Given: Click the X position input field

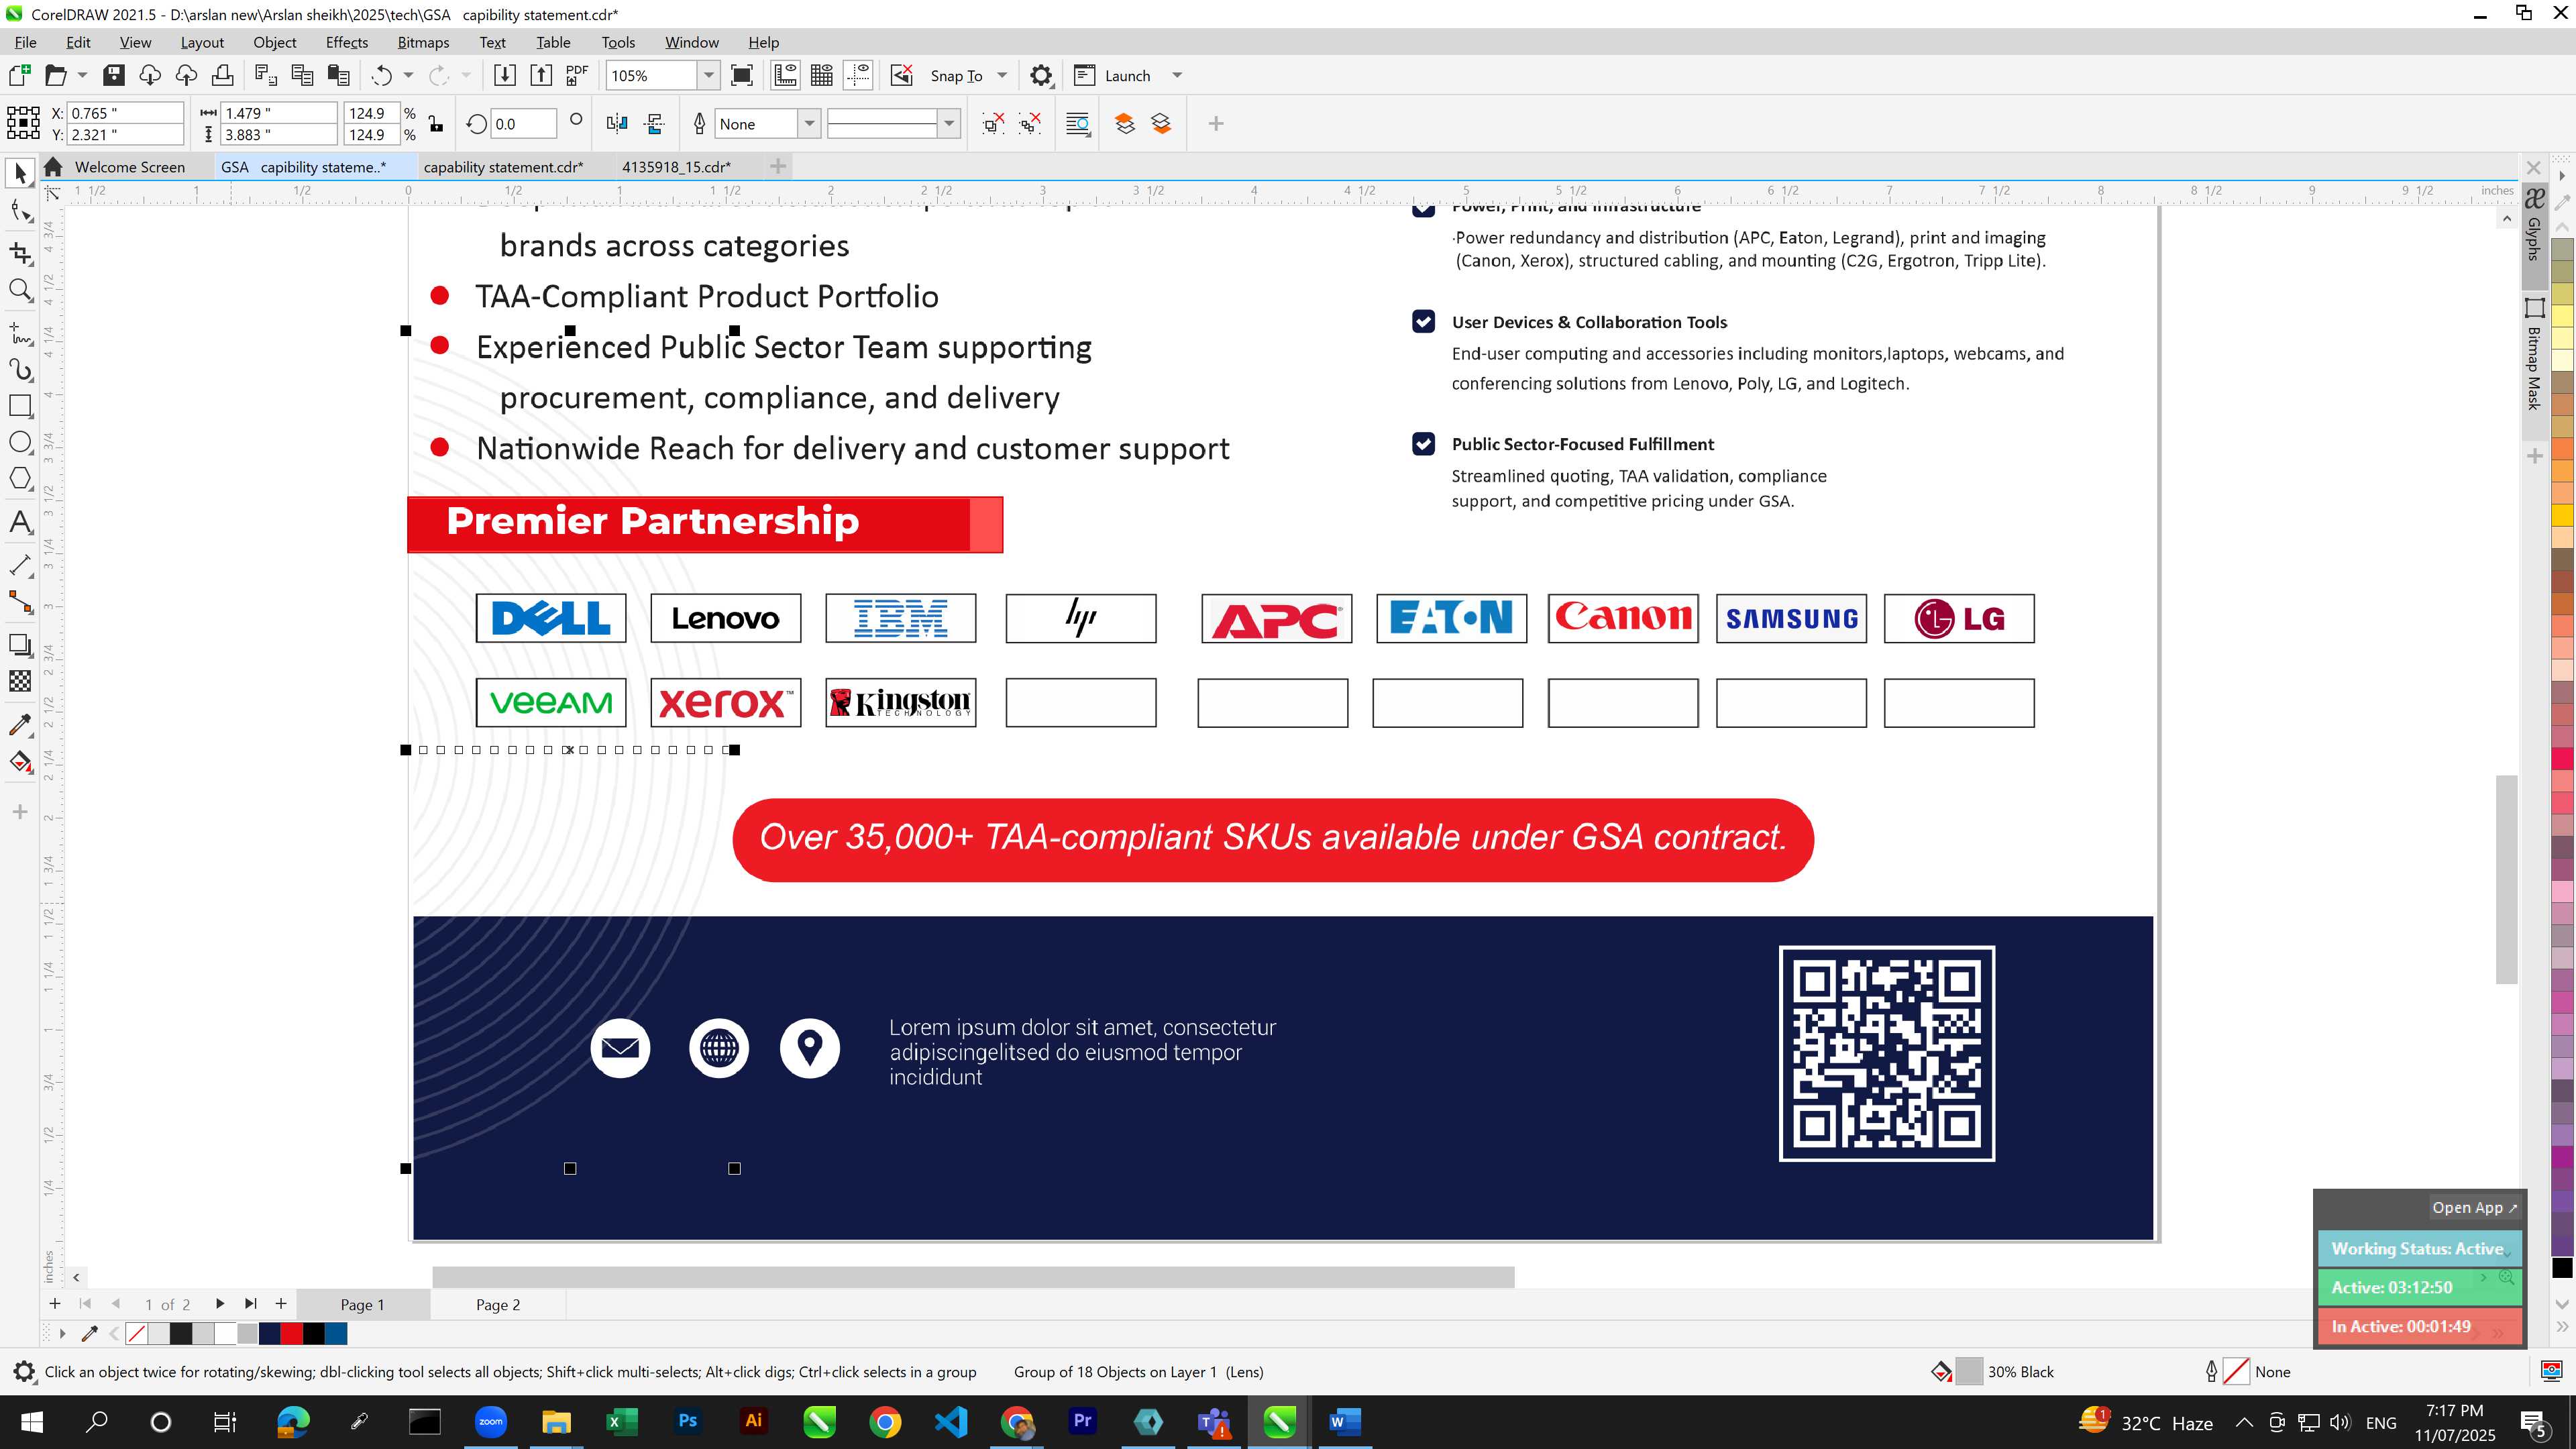Looking at the screenshot, I should click(125, 113).
